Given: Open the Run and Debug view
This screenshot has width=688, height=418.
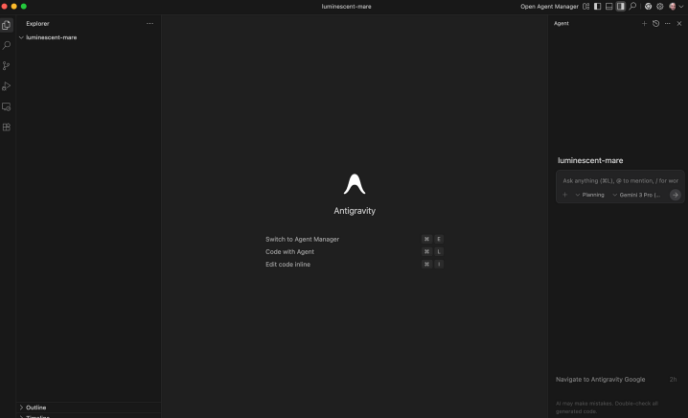Looking at the screenshot, I should pyautogui.click(x=7, y=86).
